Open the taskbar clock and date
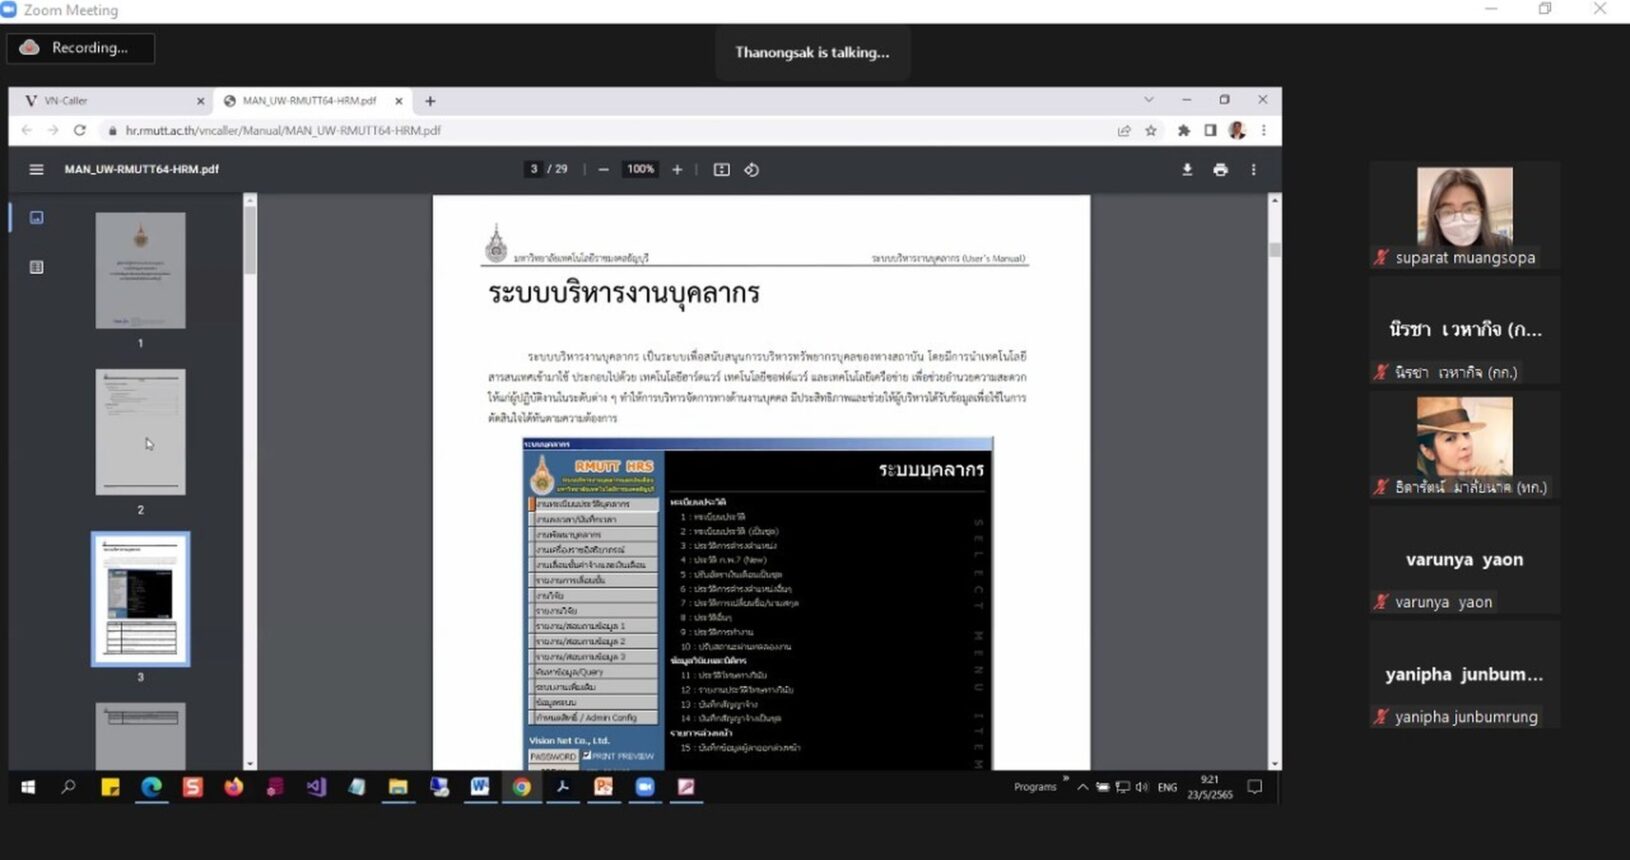This screenshot has width=1630, height=860. (1210, 787)
